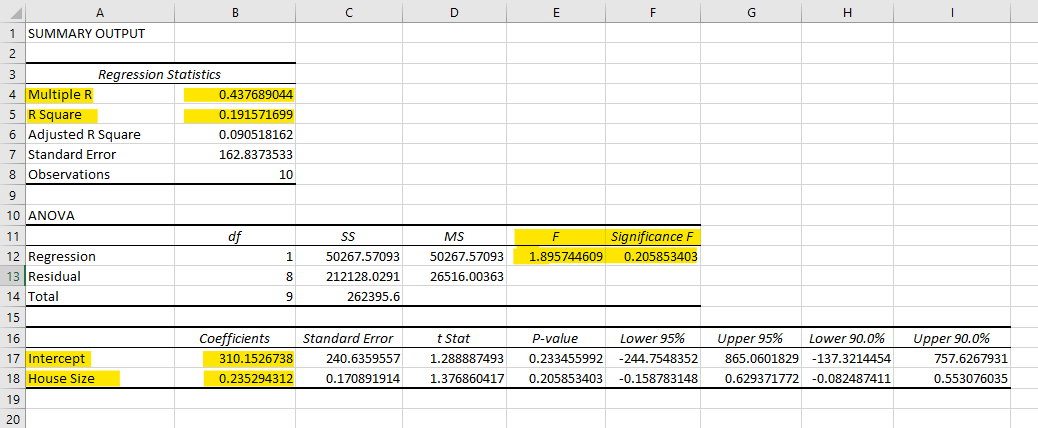Select the Multiple R value 0.437689044
This screenshot has width=1038, height=428.
point(240,95)
